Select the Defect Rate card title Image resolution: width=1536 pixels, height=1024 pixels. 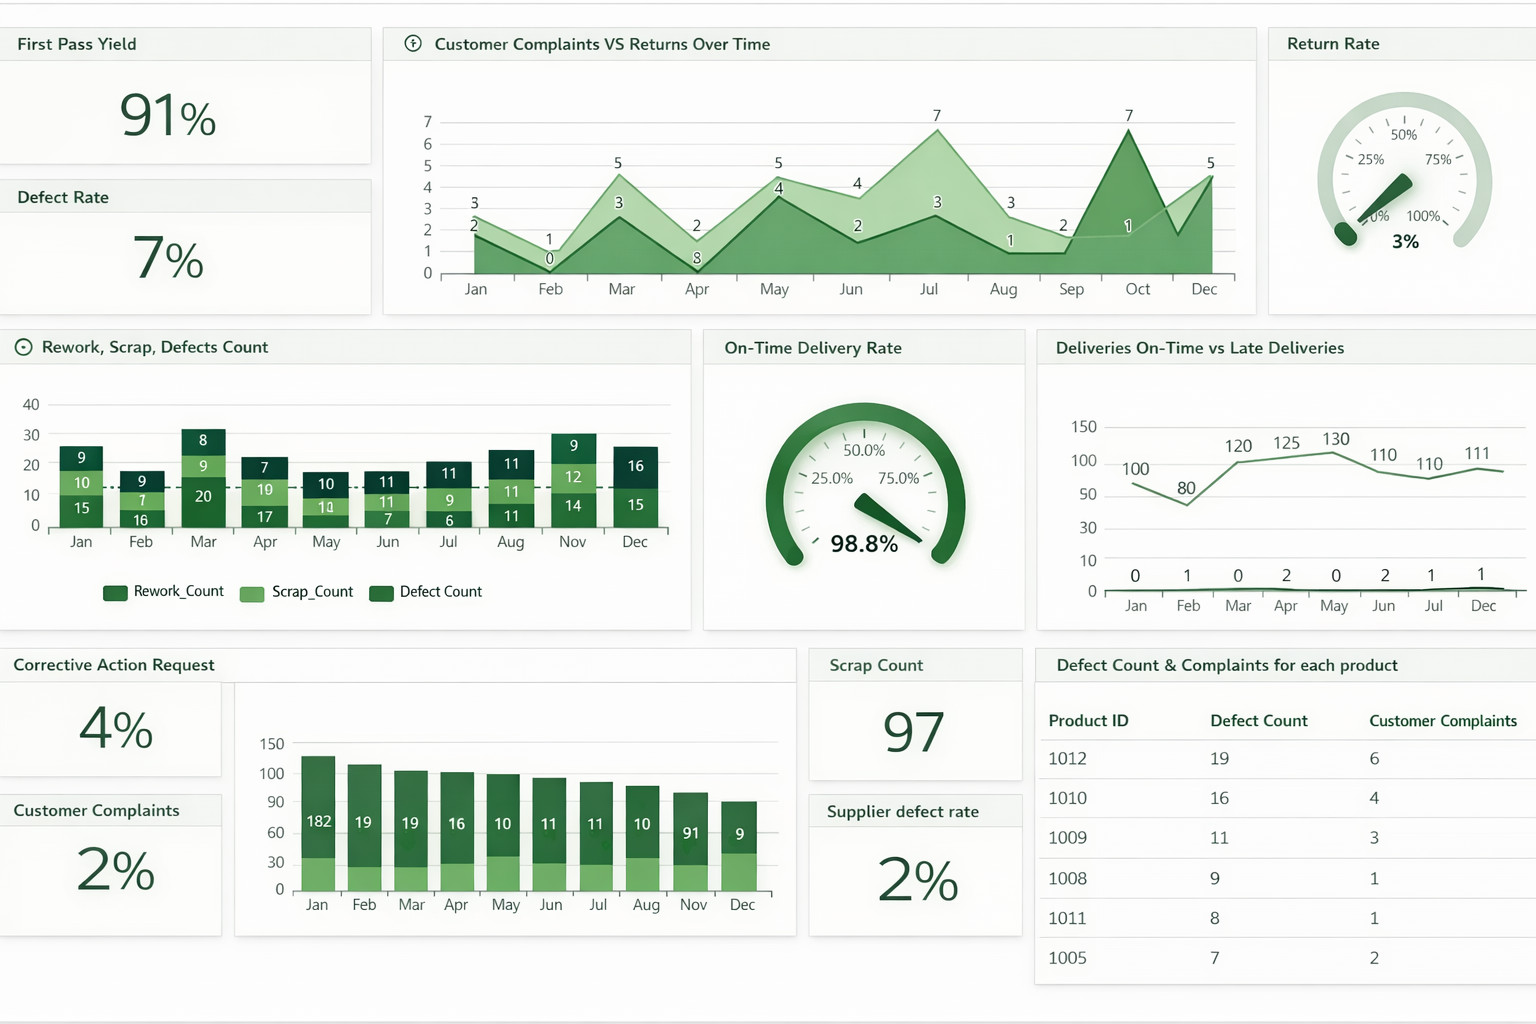click(x=63, y=197)
